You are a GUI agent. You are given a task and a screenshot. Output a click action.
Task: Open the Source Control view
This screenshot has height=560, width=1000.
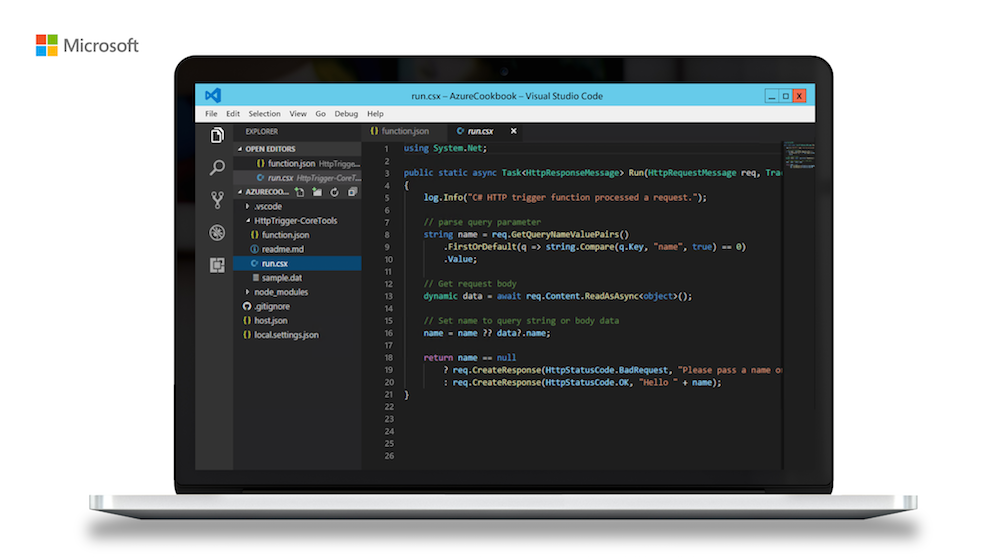[x=217, y=200]
